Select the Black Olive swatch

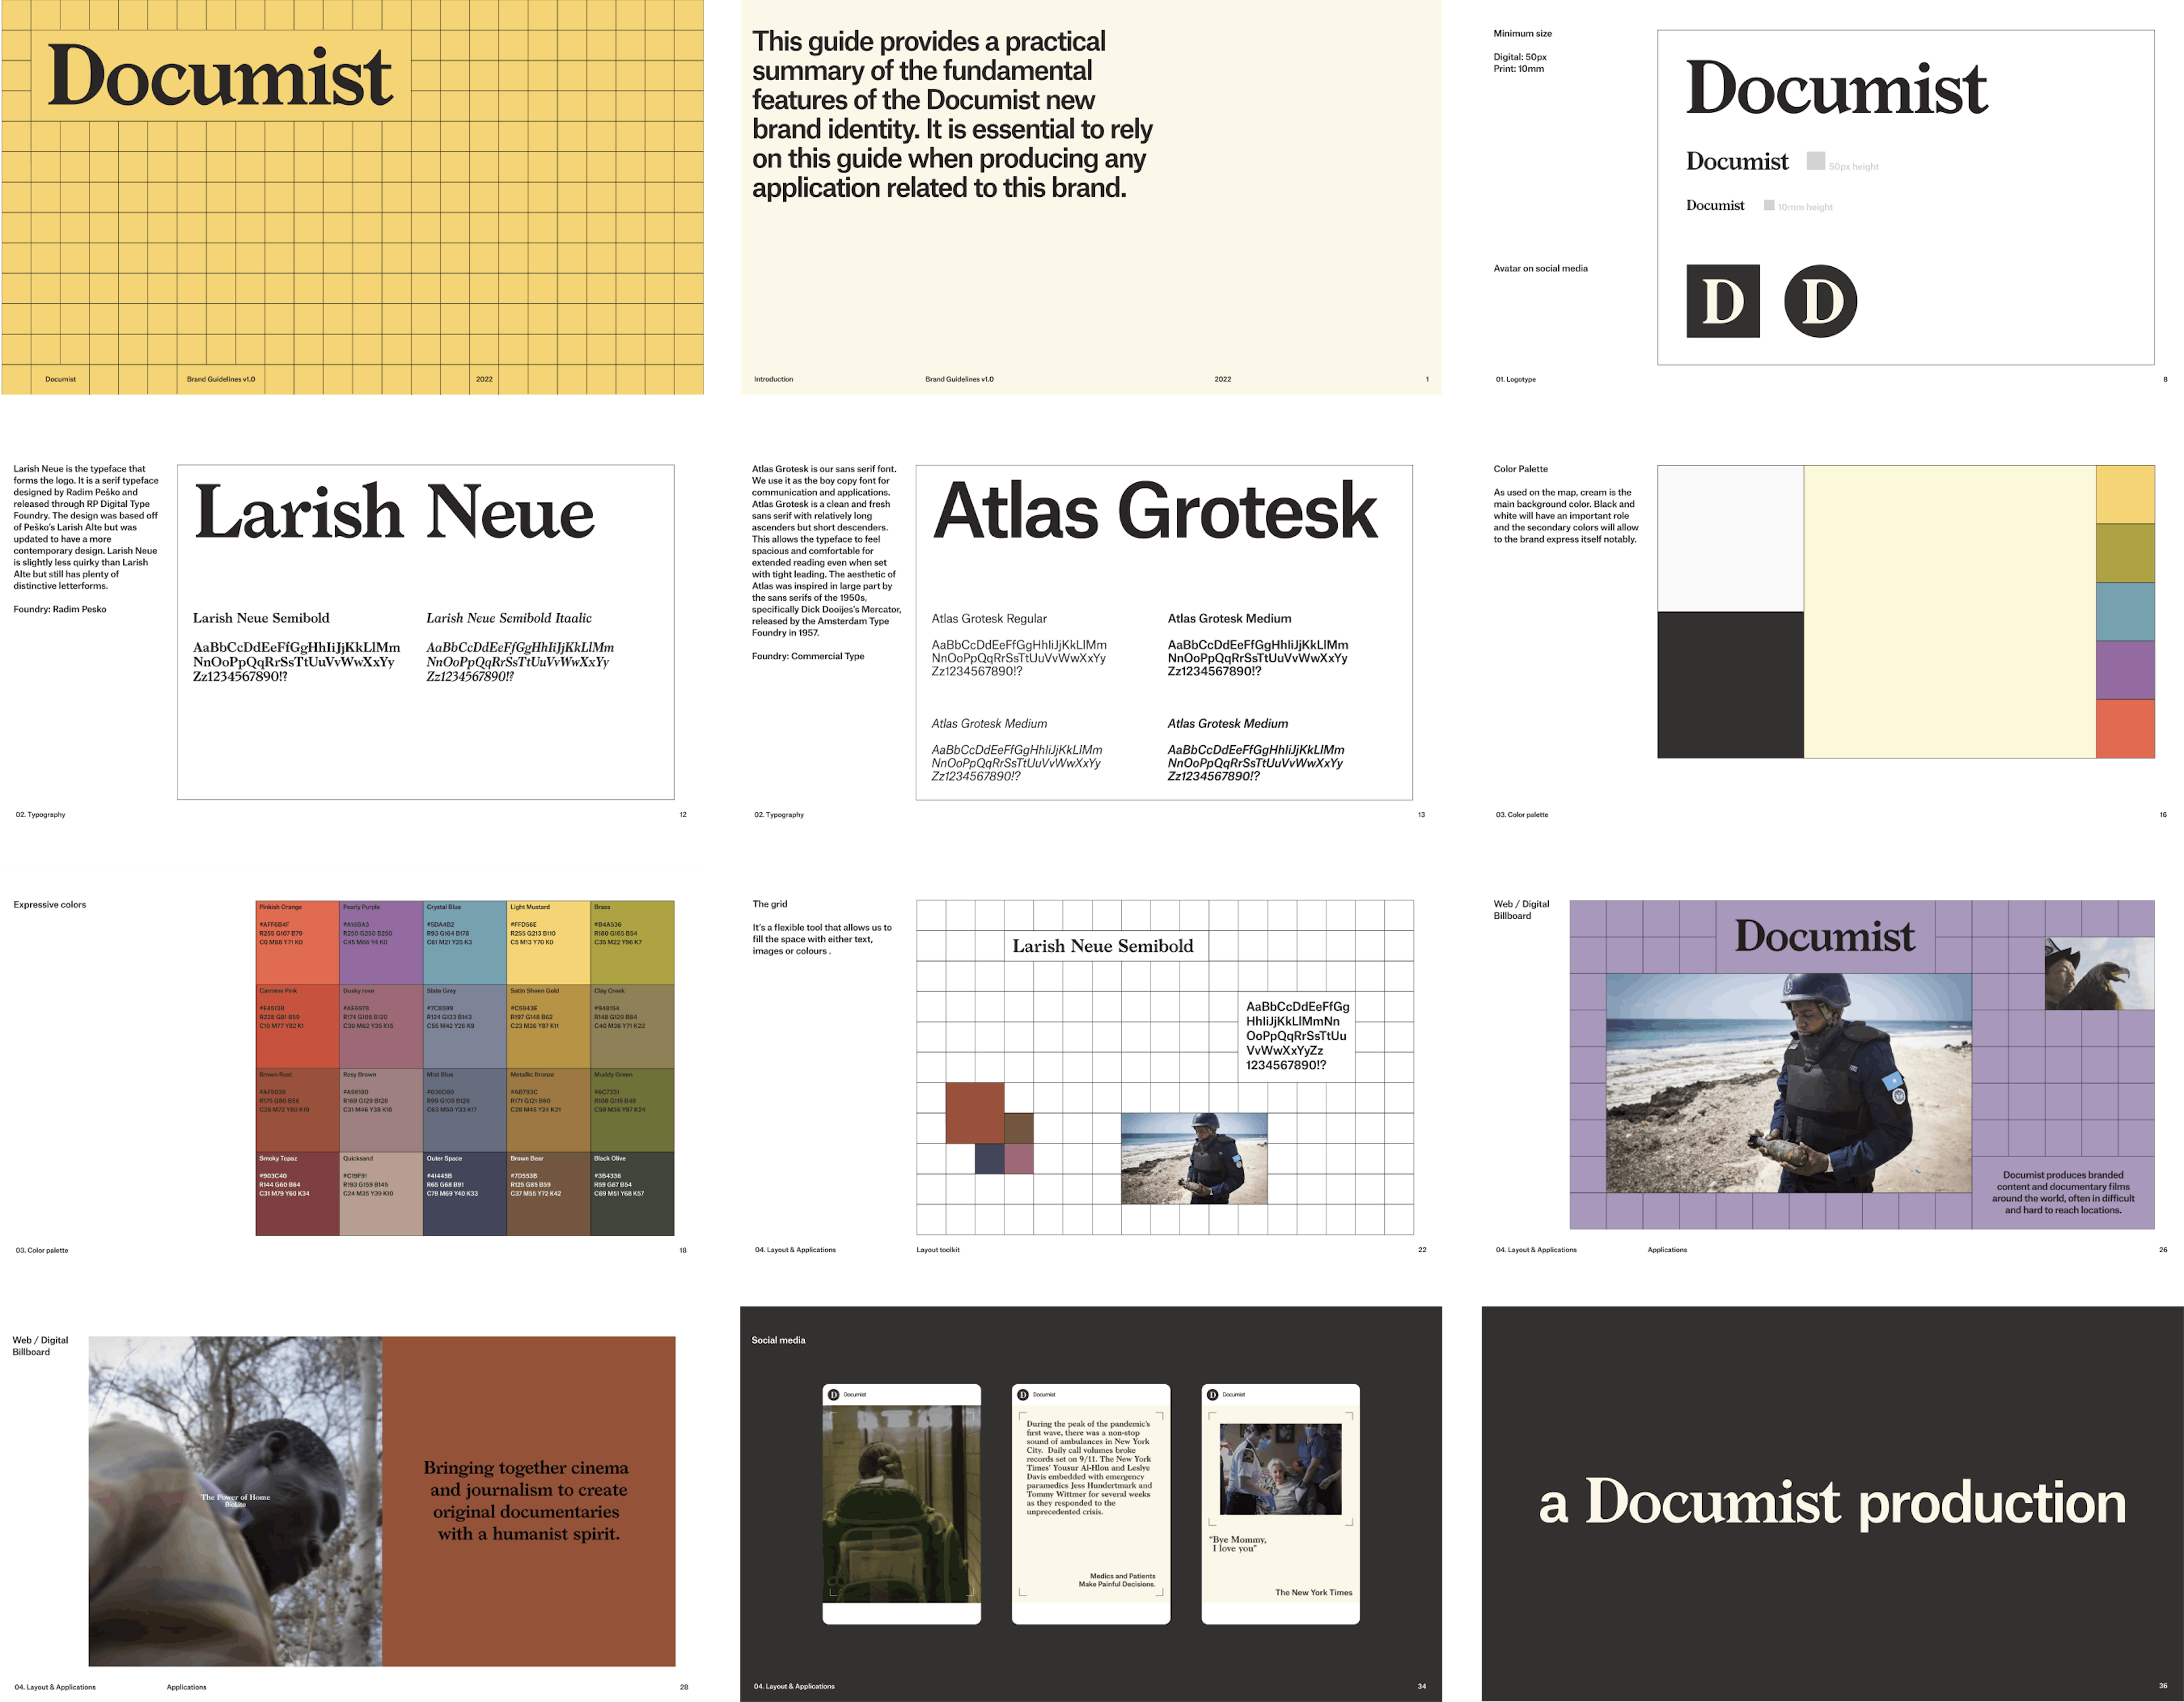tap(632, 1194)
